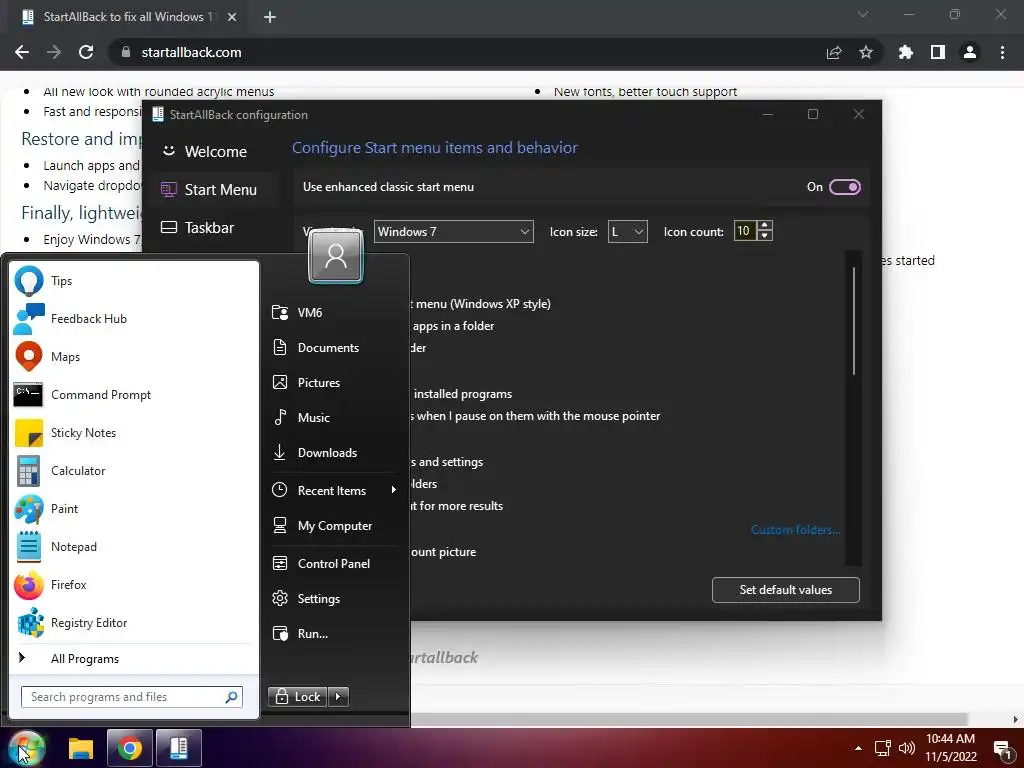1024x768 pixels.
Task: Switch to Chrome on taskbar
Action: (129, 748)
